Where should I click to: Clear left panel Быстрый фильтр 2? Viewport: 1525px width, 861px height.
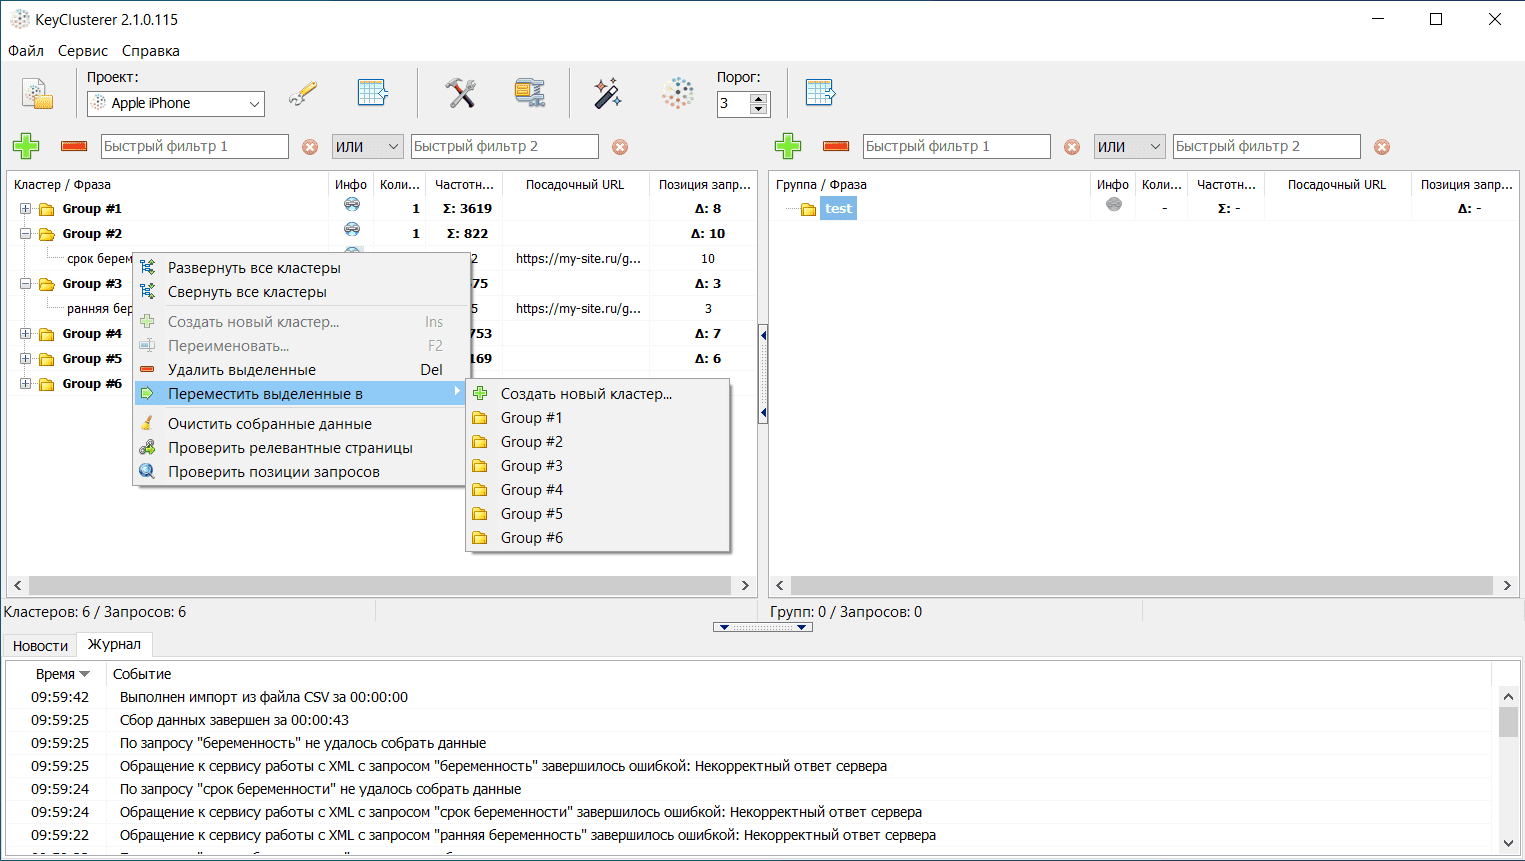click(620, 147)
